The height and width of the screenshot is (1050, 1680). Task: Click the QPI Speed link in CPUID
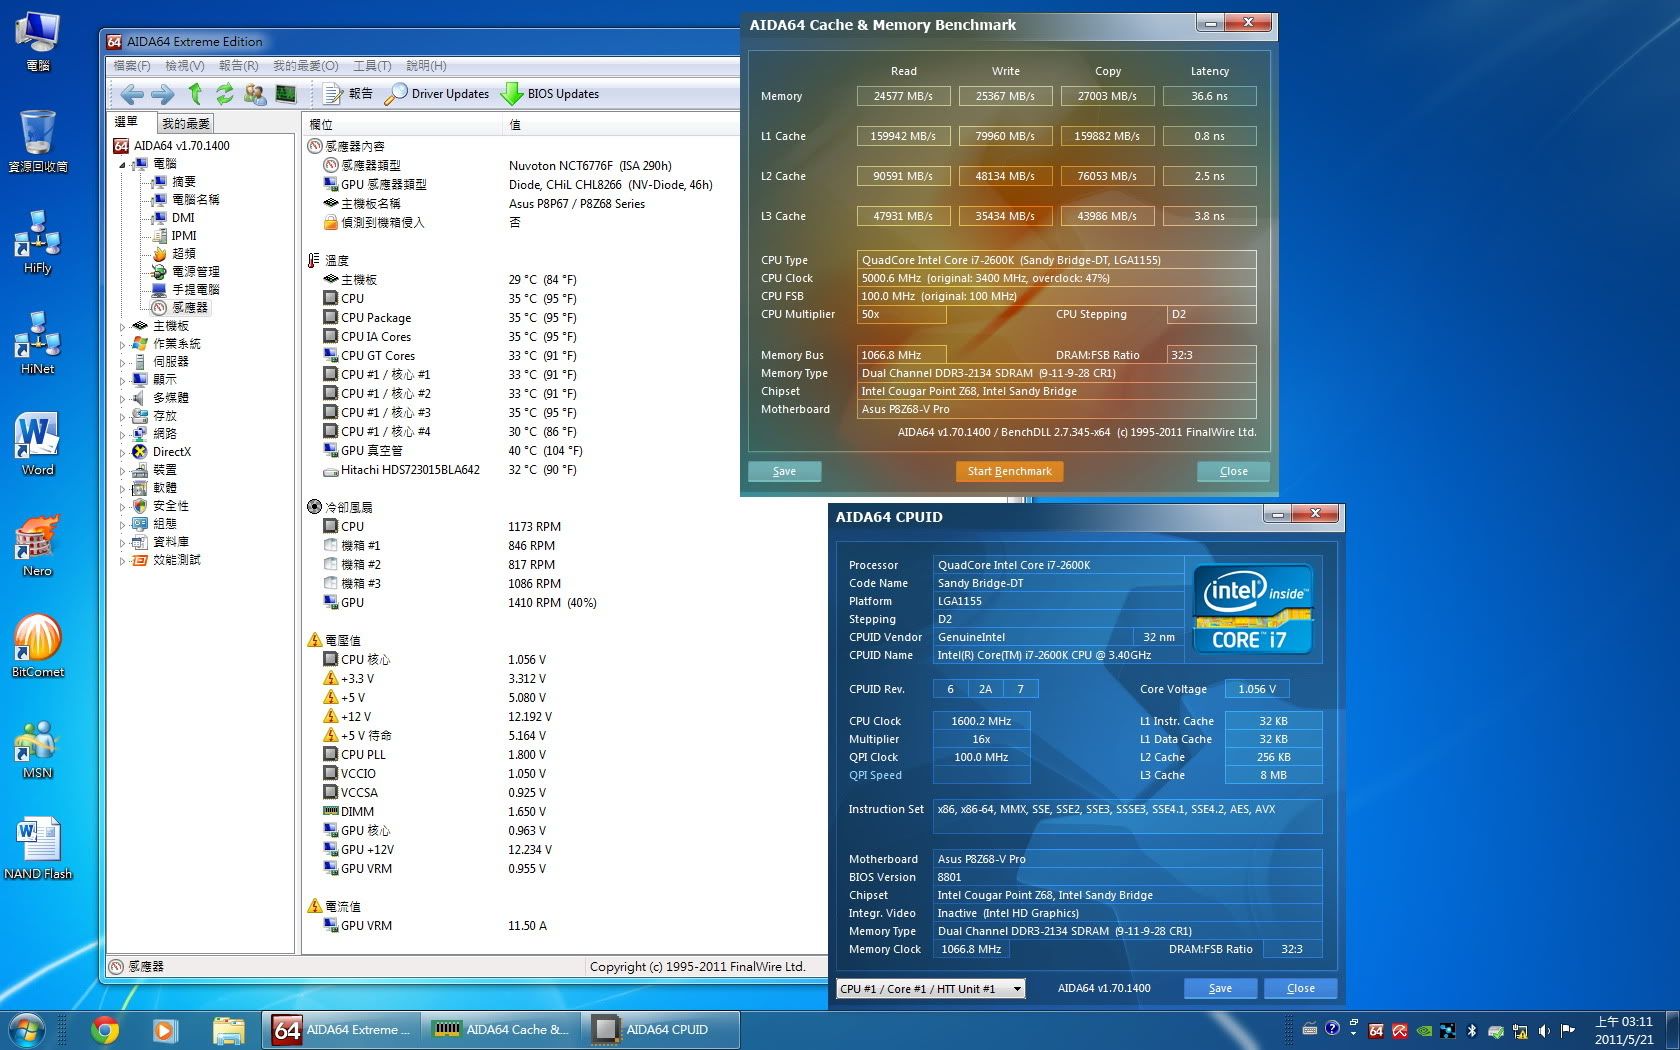[875, 775]
